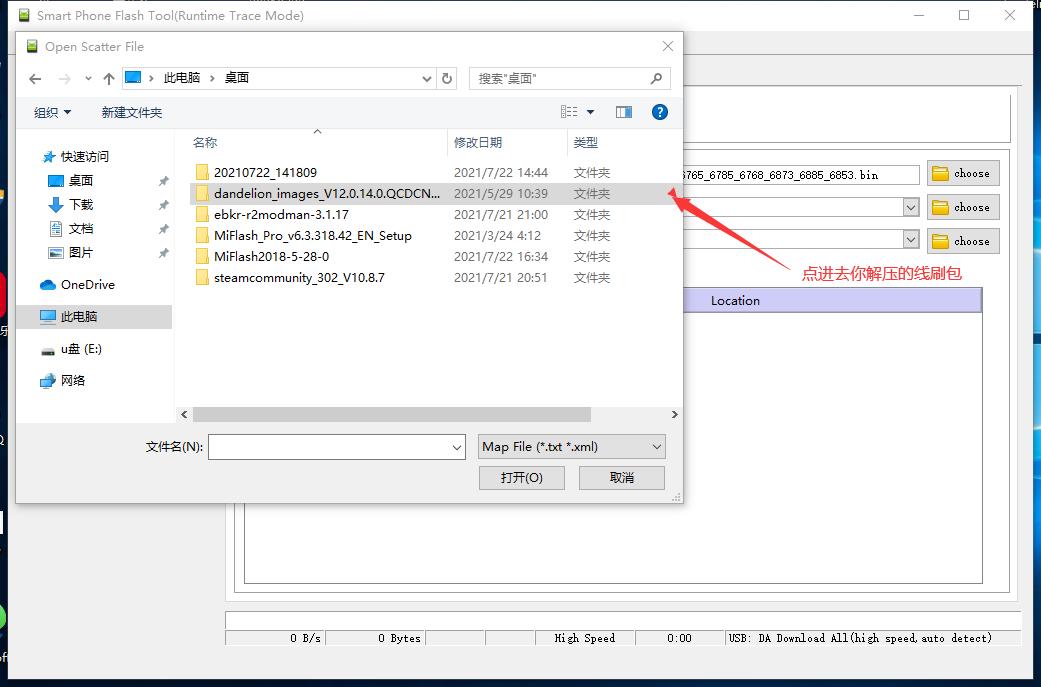Viewport: 1041px width, 687px height.
Task: Toggle the preview pane icon
Action: 623,112
